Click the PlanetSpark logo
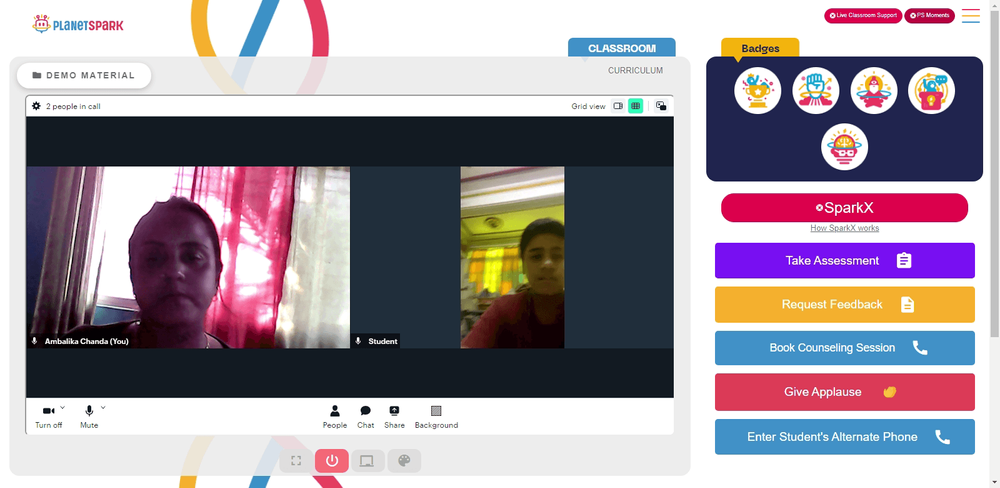This screenshot has width=1000, height=488. coord(78,24)
